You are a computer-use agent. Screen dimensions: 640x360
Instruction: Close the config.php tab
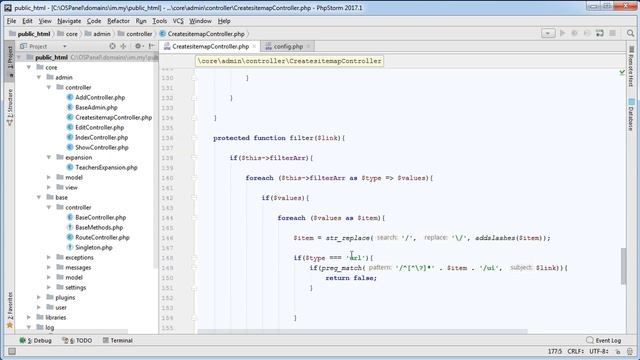tap(308, 47)
